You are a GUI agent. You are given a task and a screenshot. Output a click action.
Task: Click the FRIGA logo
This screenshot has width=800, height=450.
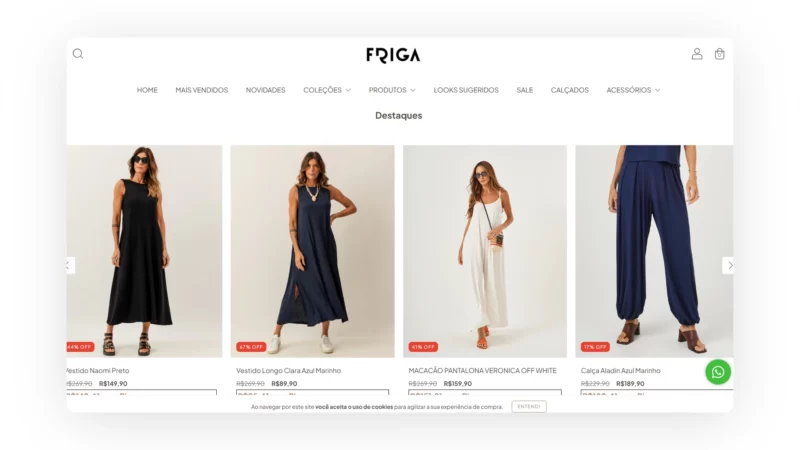coord(393,55)
